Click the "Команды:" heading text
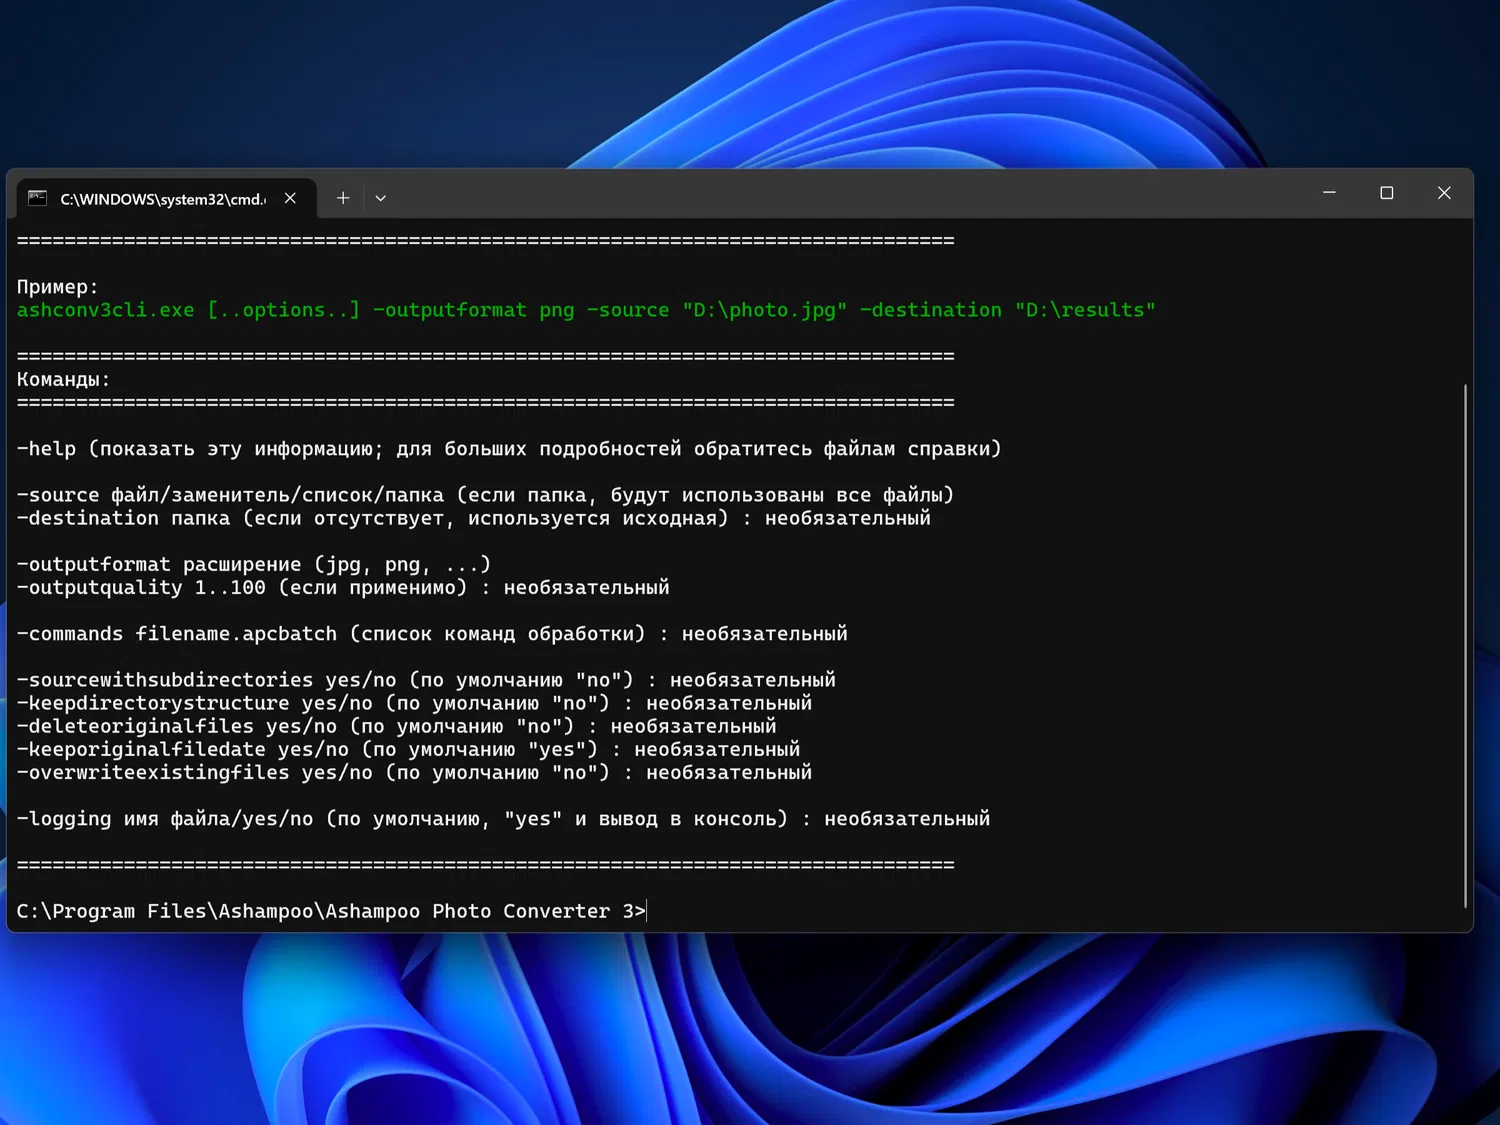The height and width of the screenshot is (1125, 1500). [x=64, y=380]
